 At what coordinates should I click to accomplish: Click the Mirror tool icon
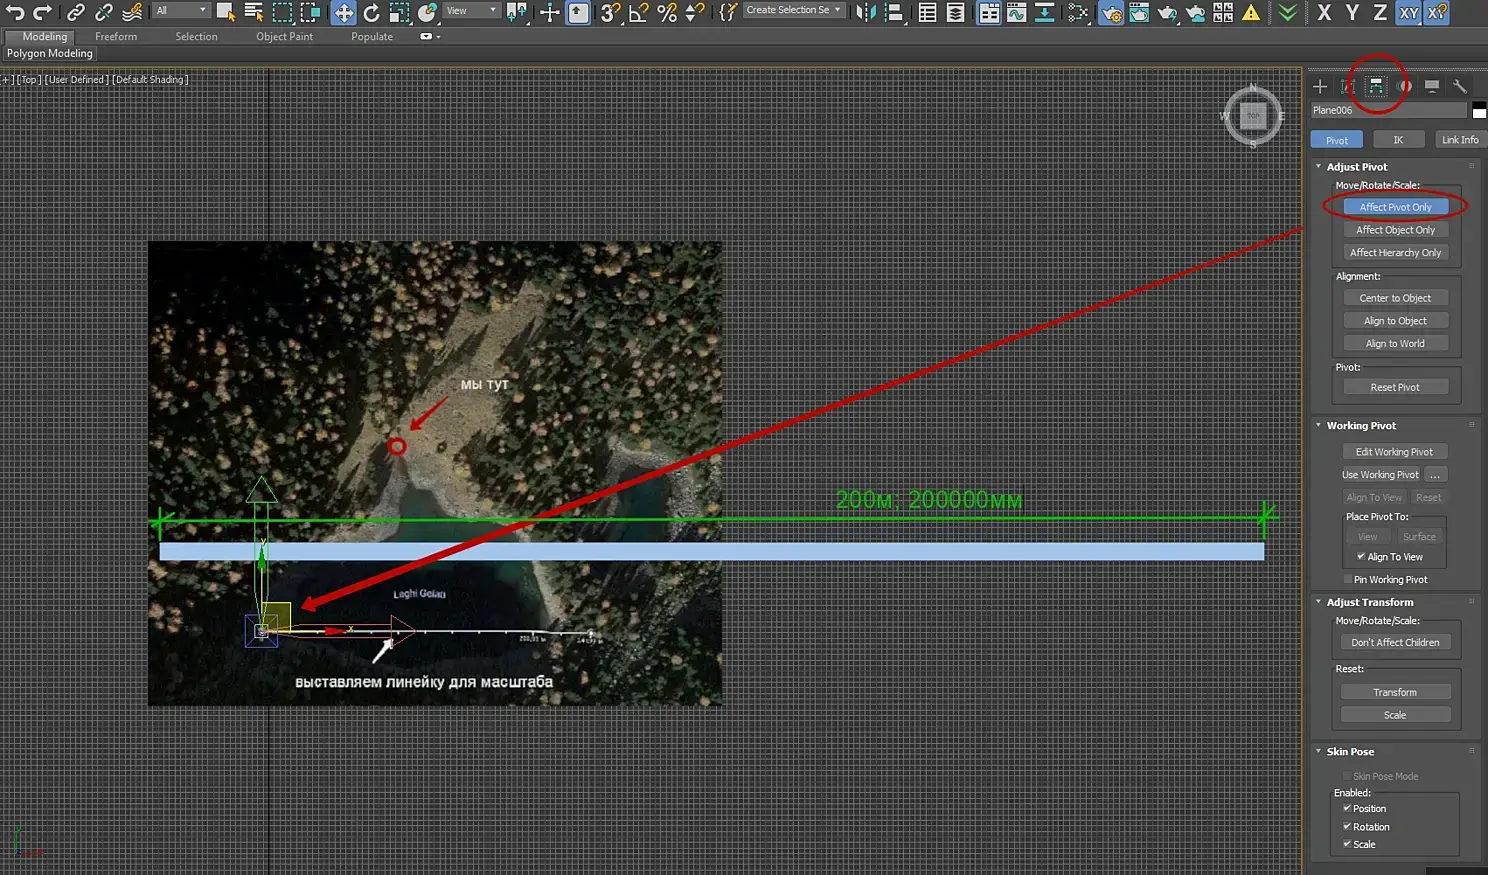coord(866,12)
